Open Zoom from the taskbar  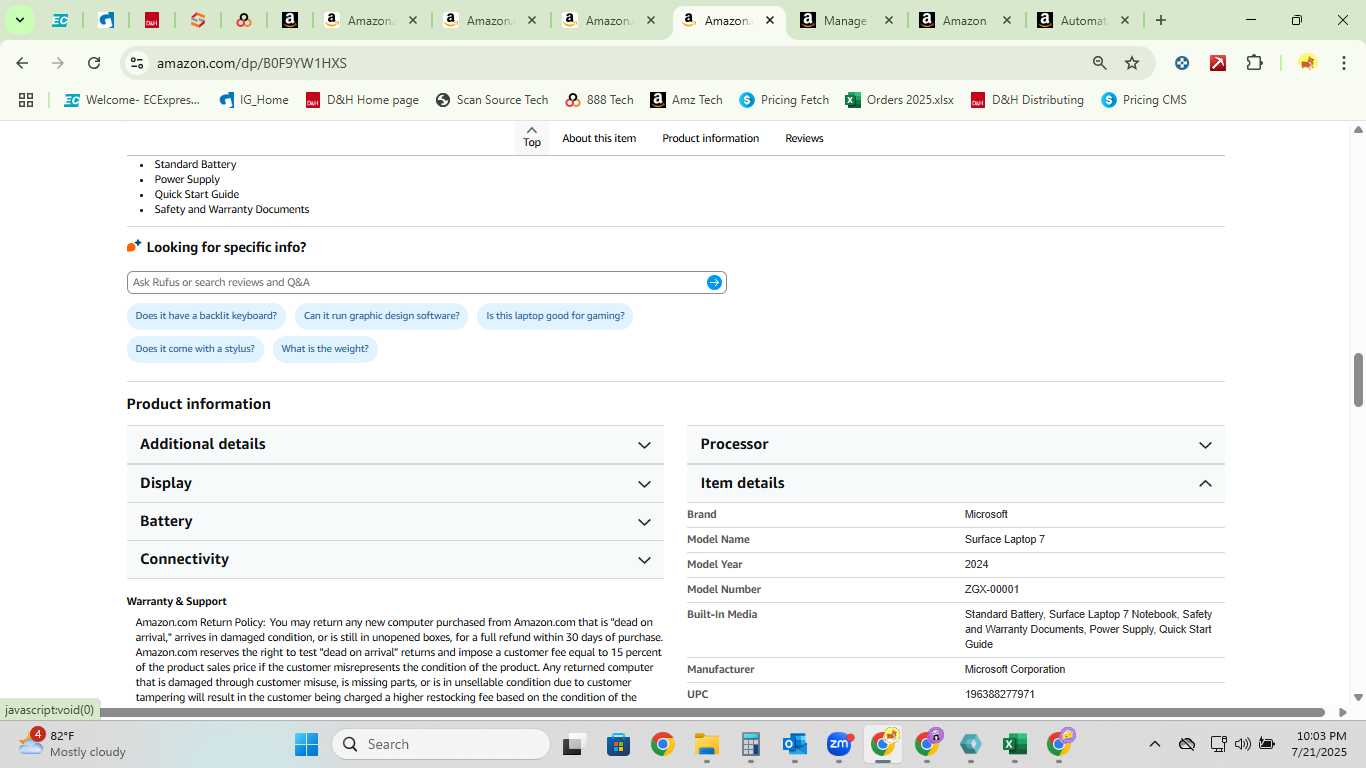[x=838, y=744]
